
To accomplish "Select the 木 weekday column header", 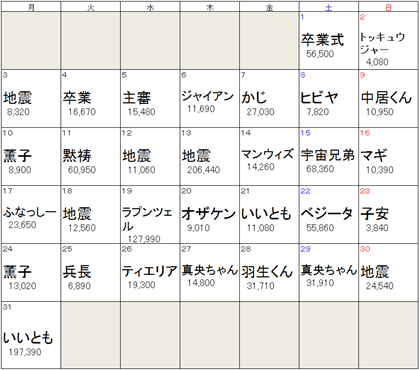I will (210, 7).
